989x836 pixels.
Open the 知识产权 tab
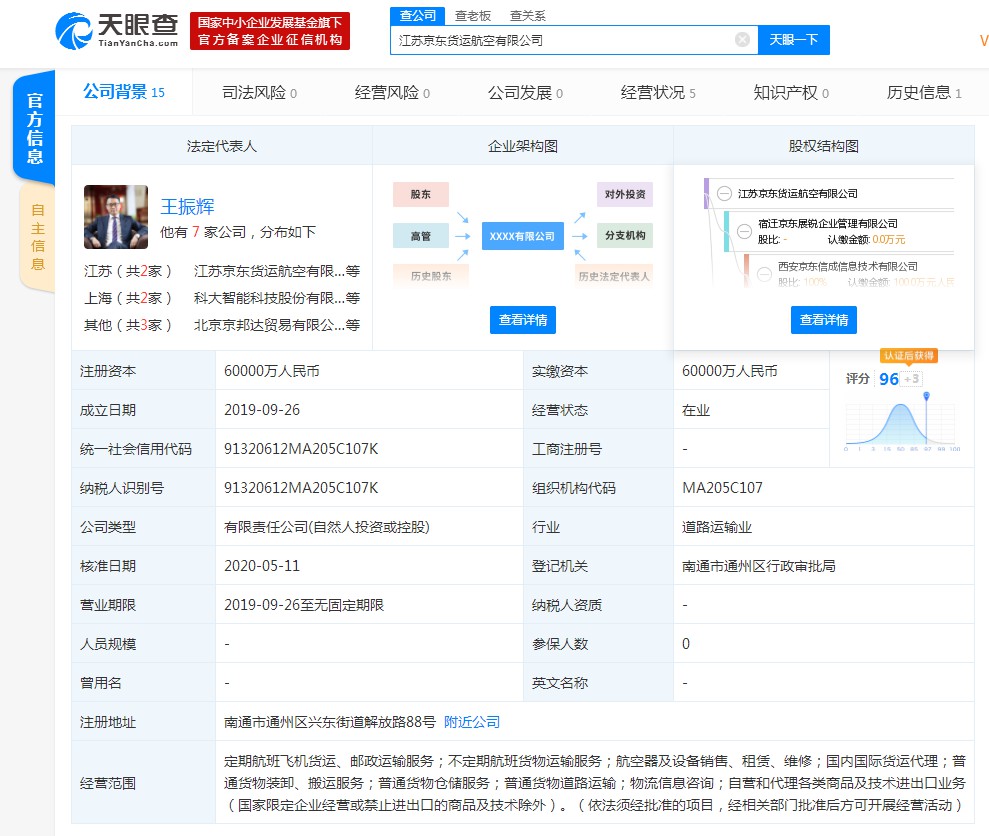[791, 93]
